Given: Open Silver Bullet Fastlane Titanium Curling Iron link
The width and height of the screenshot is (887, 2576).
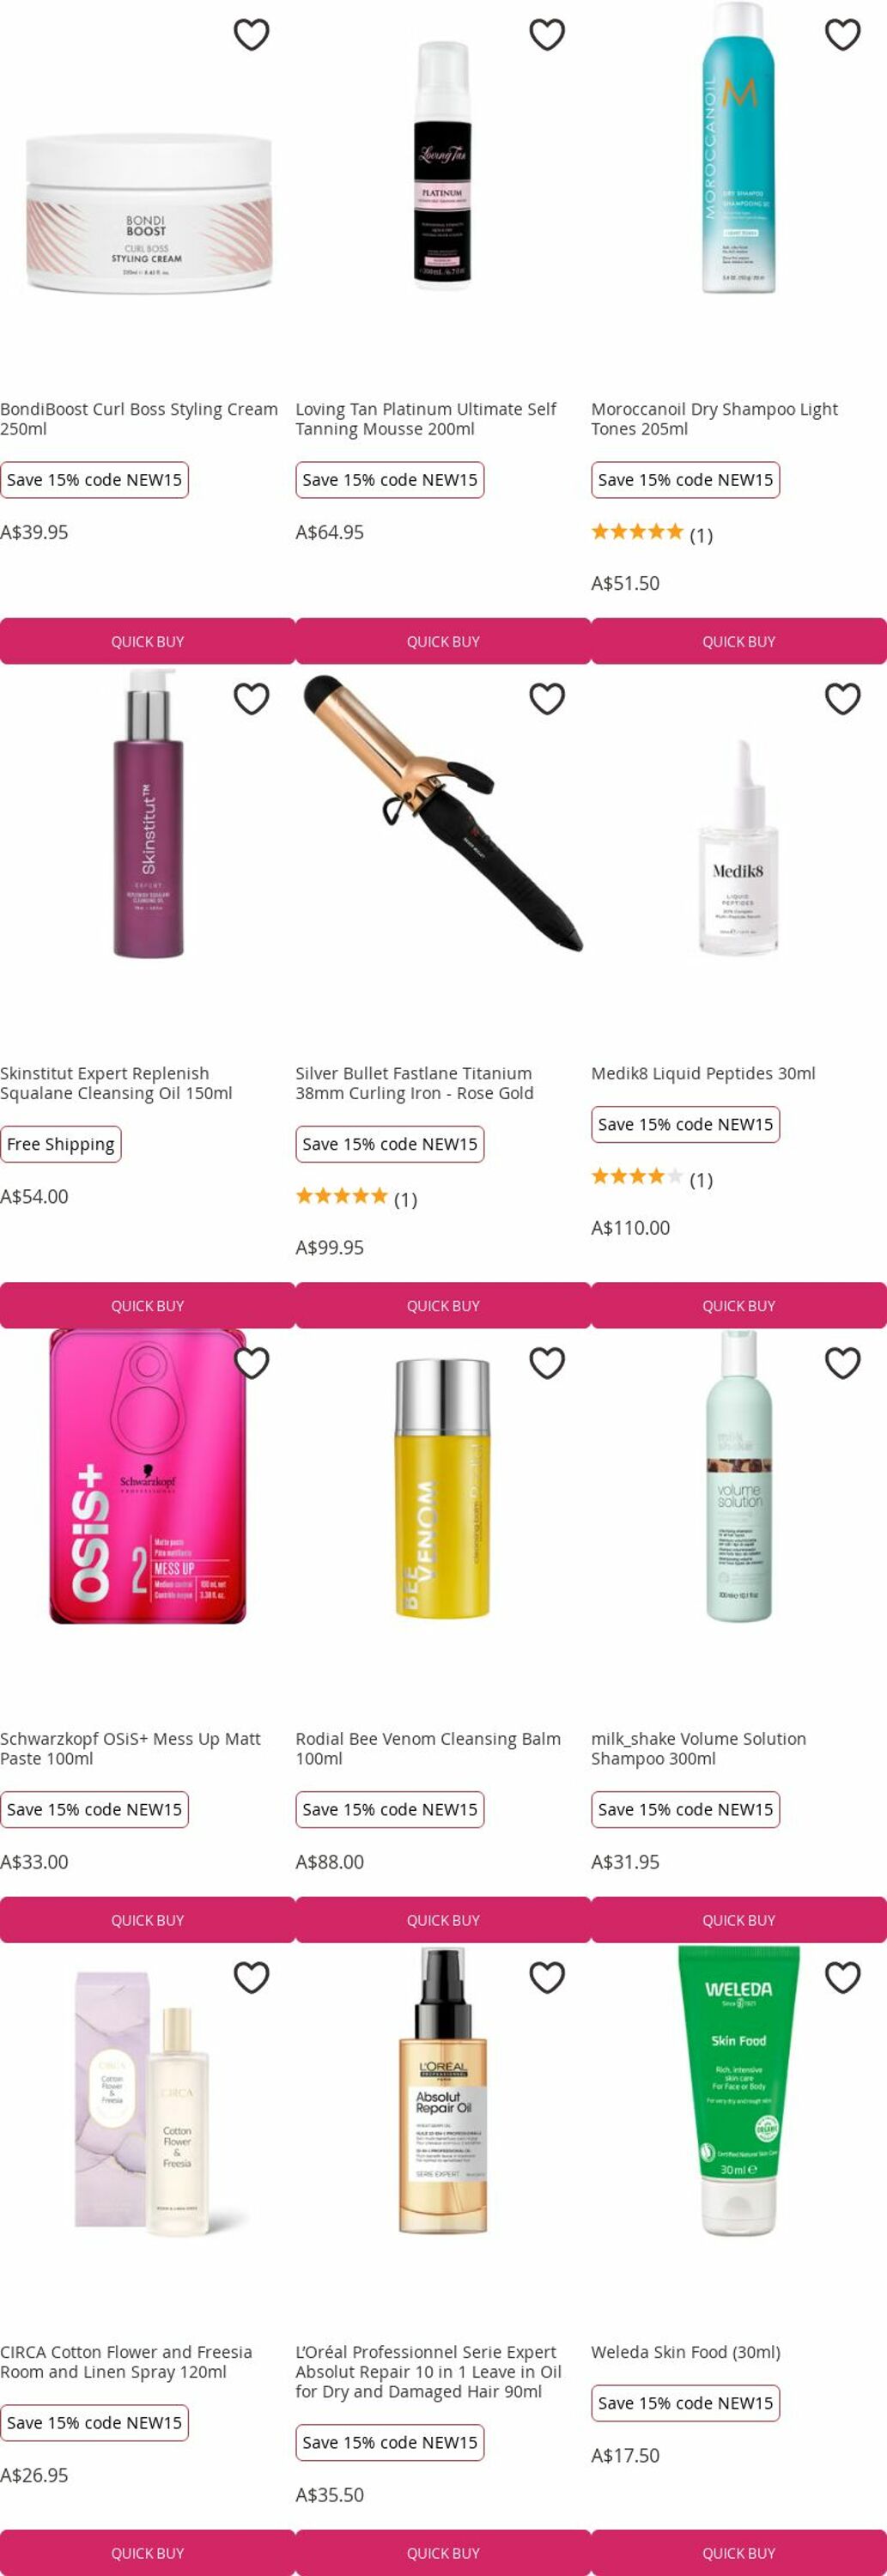Looking at the screenshot, I should click(414, 1083).
